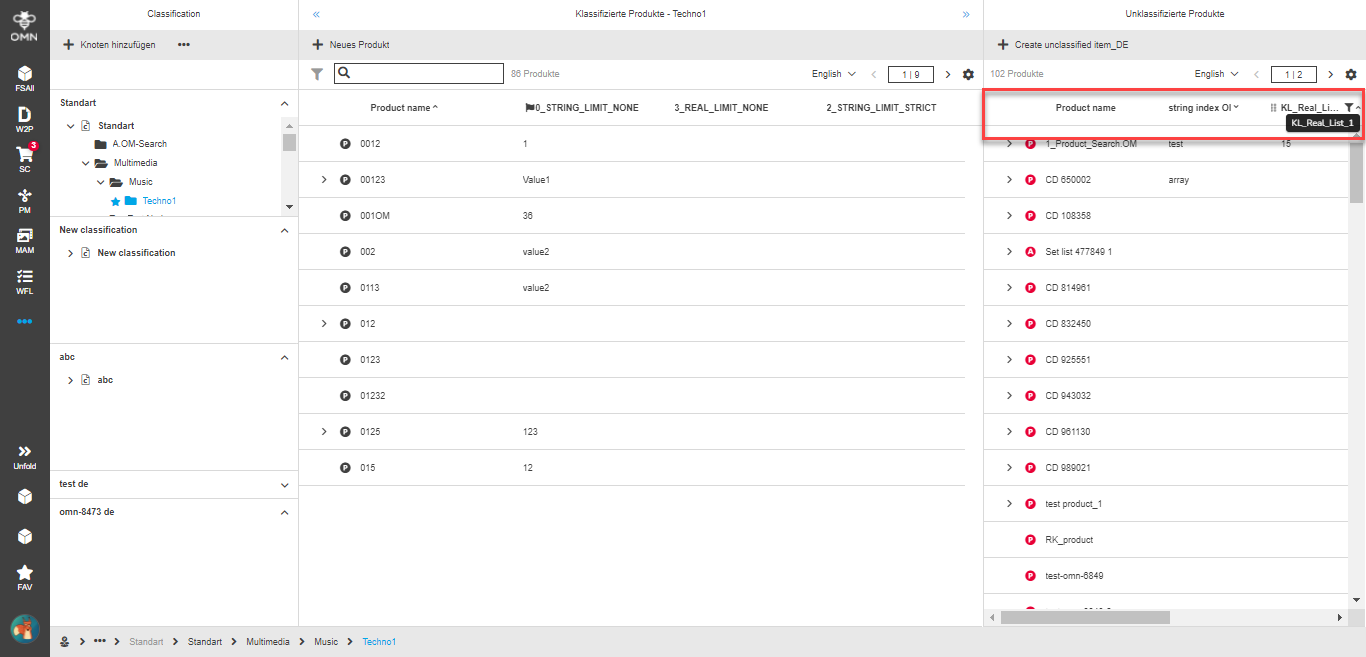Open the MAM media module

point(24,240)
